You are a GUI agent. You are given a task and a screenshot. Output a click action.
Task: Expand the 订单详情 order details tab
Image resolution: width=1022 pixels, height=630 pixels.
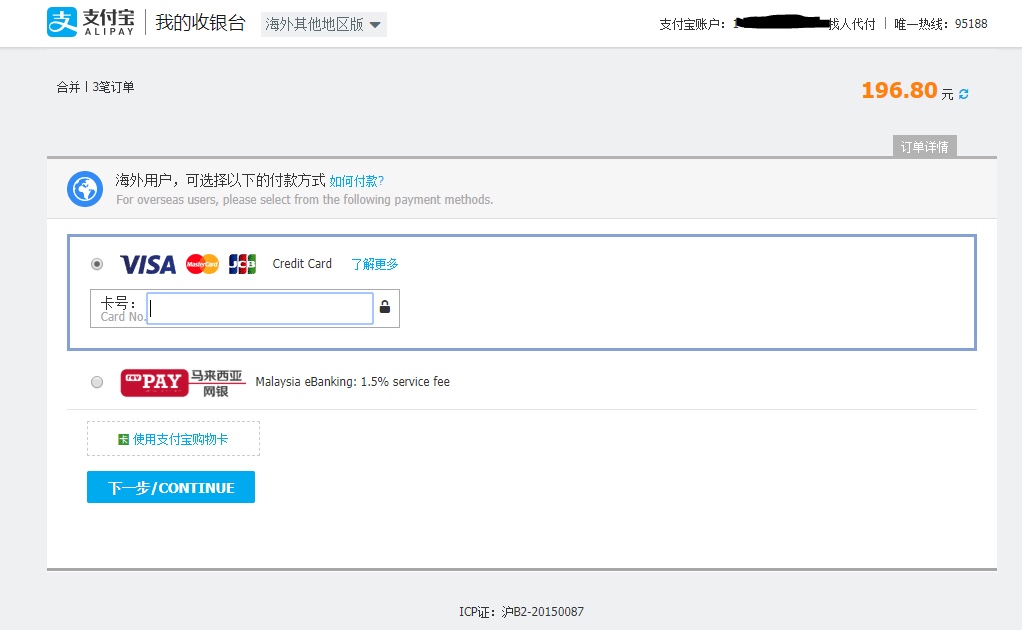[x=924, y=147]
